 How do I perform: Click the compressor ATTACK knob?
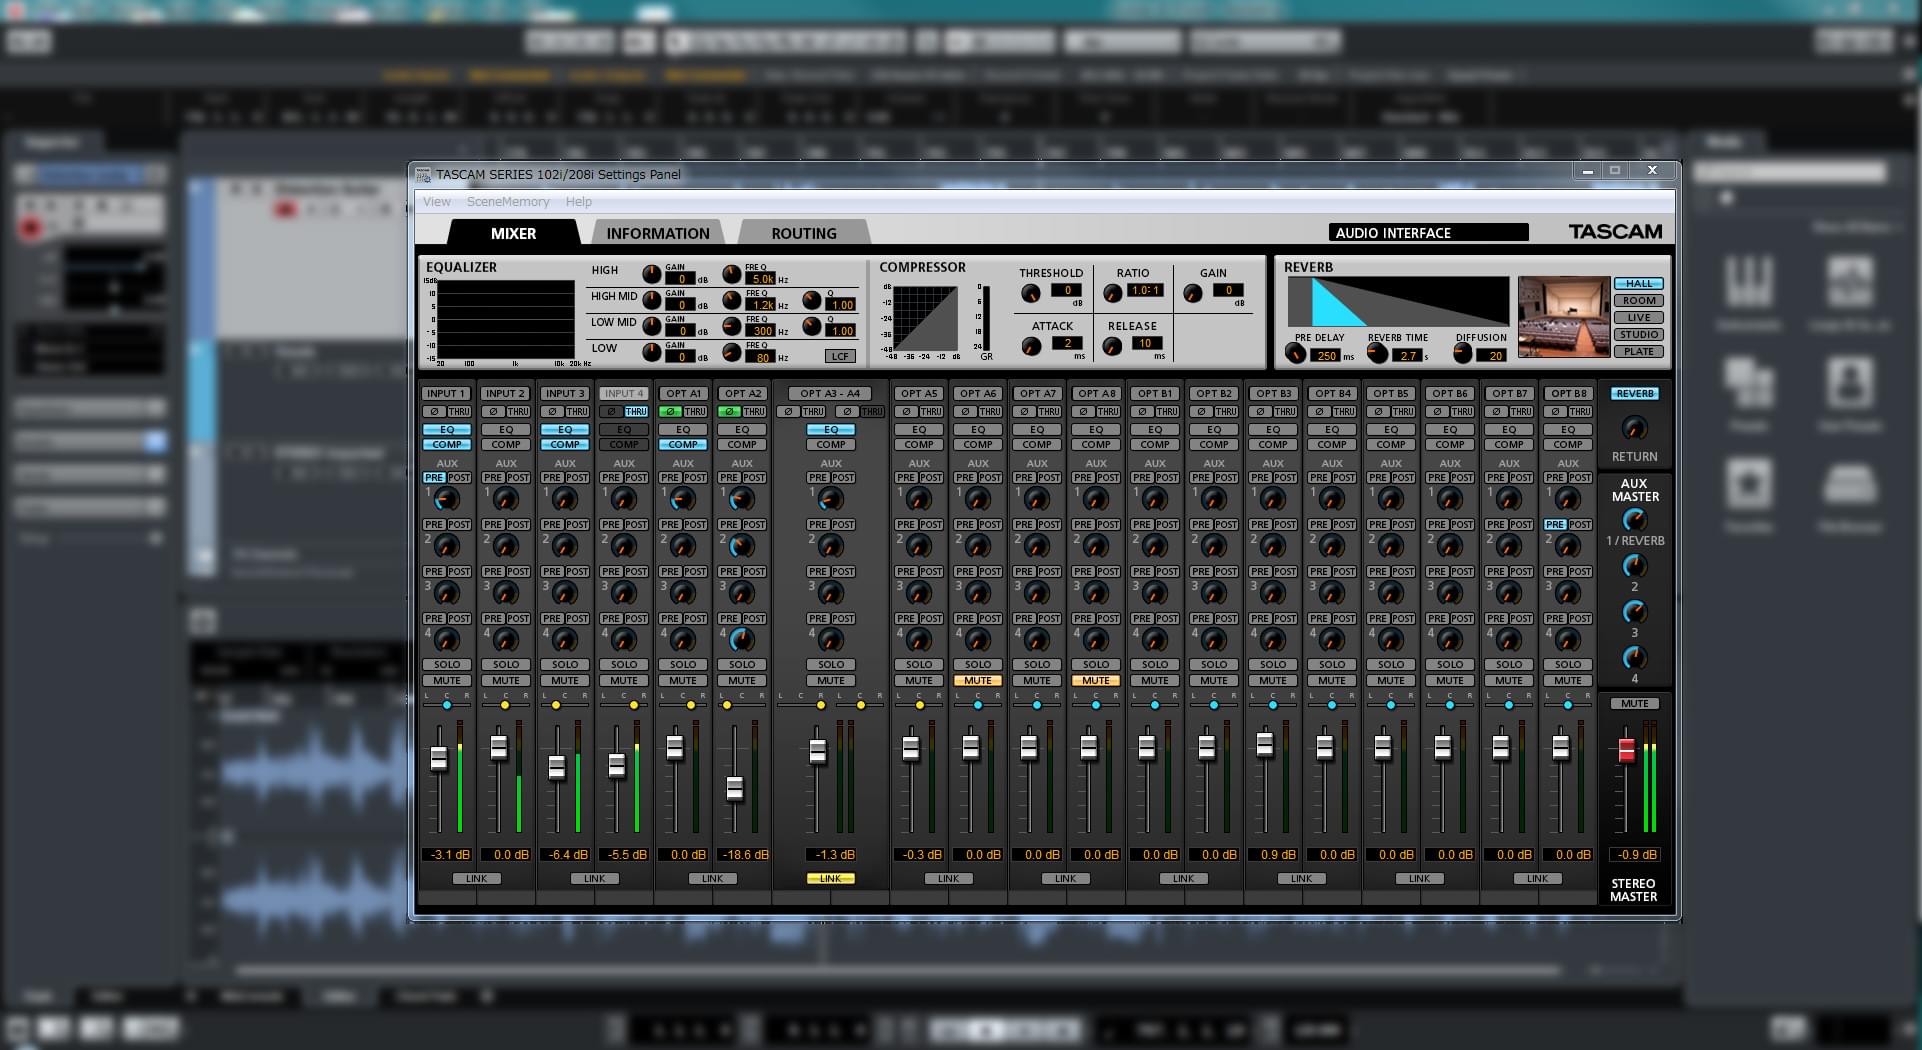(x=1030, y=346)
